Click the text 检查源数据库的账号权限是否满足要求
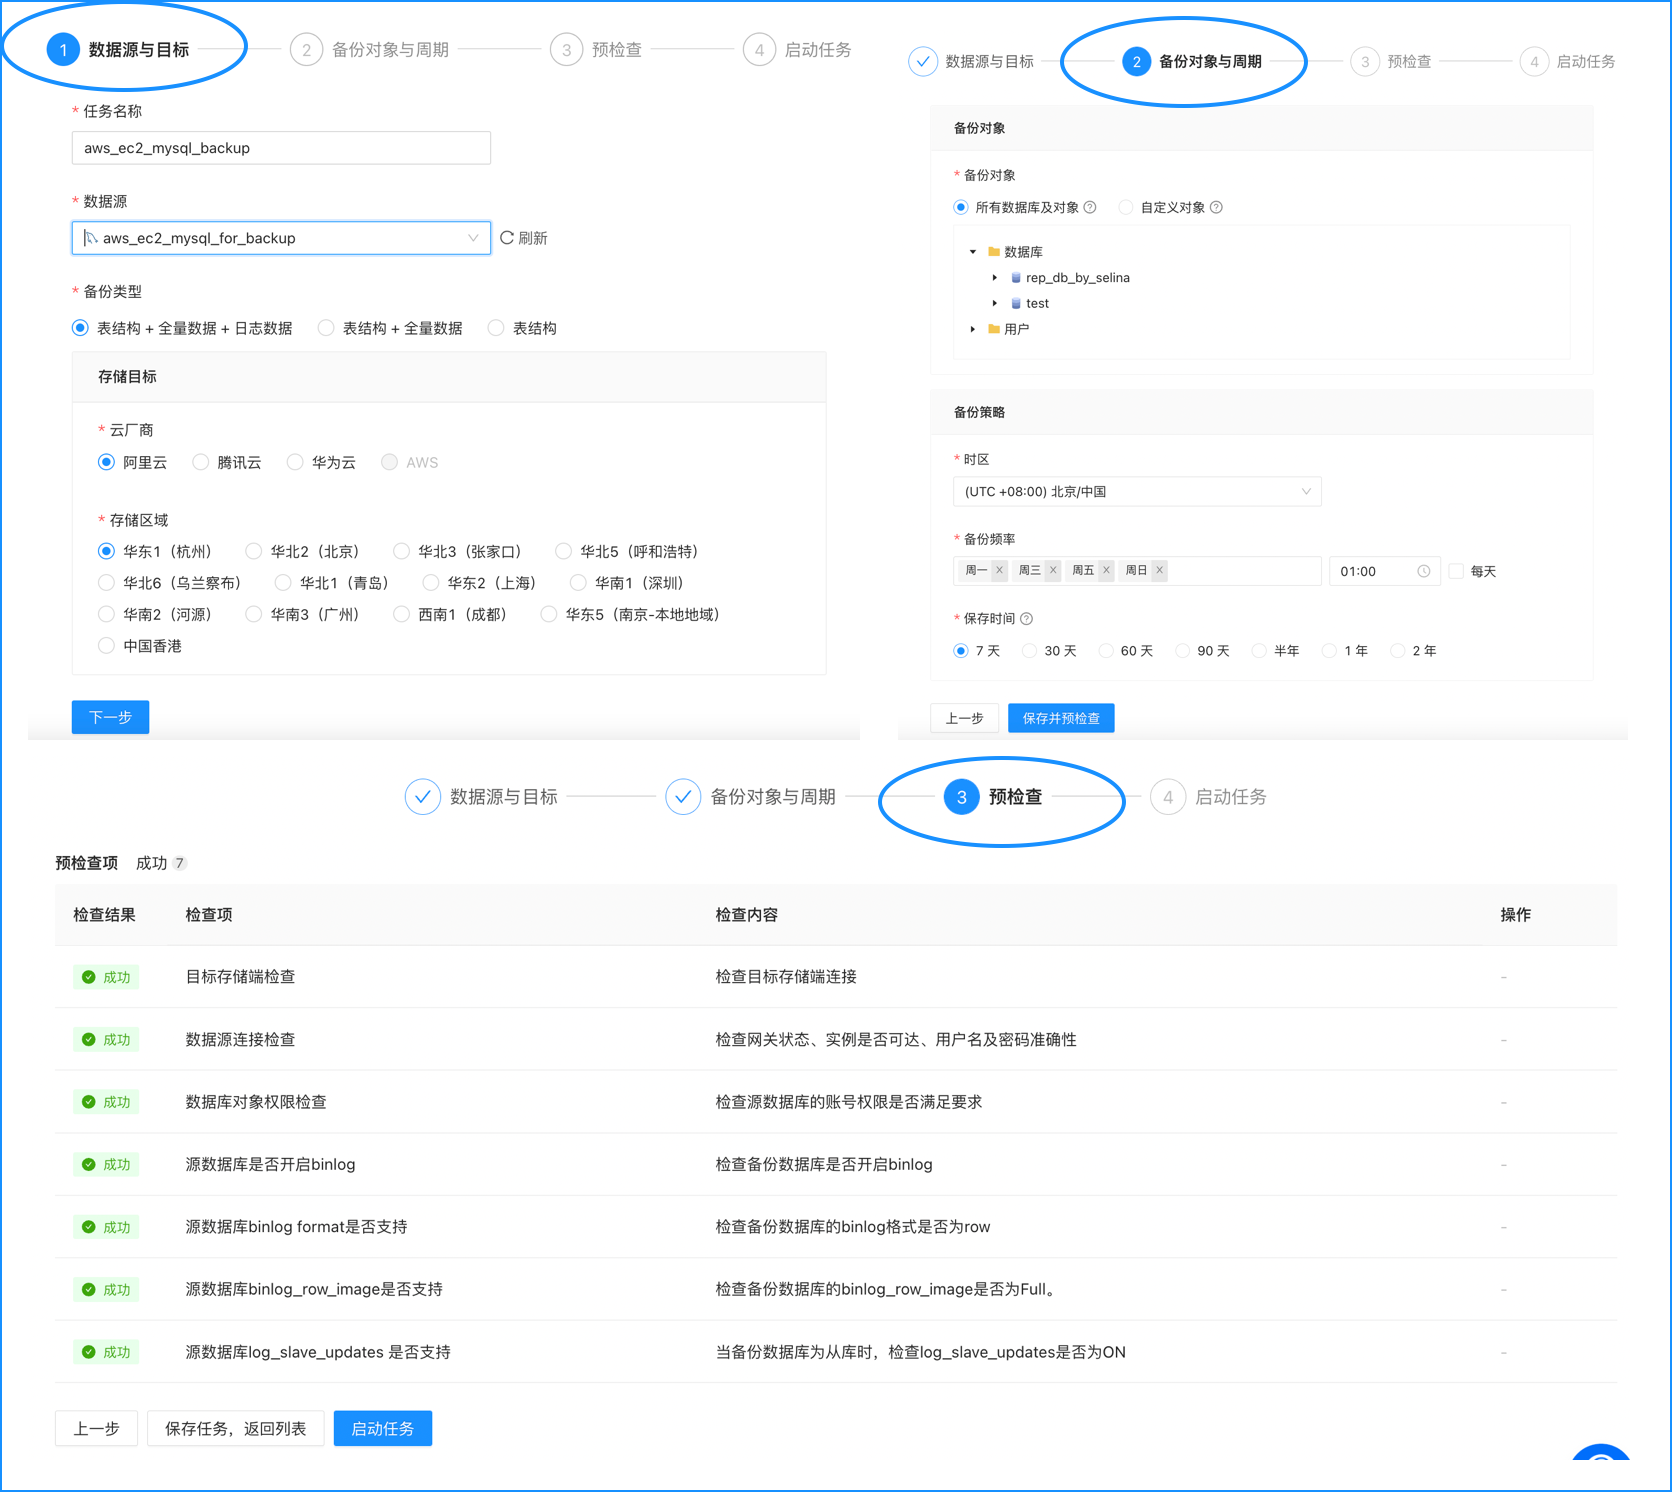 click(x=849, y=1102)
